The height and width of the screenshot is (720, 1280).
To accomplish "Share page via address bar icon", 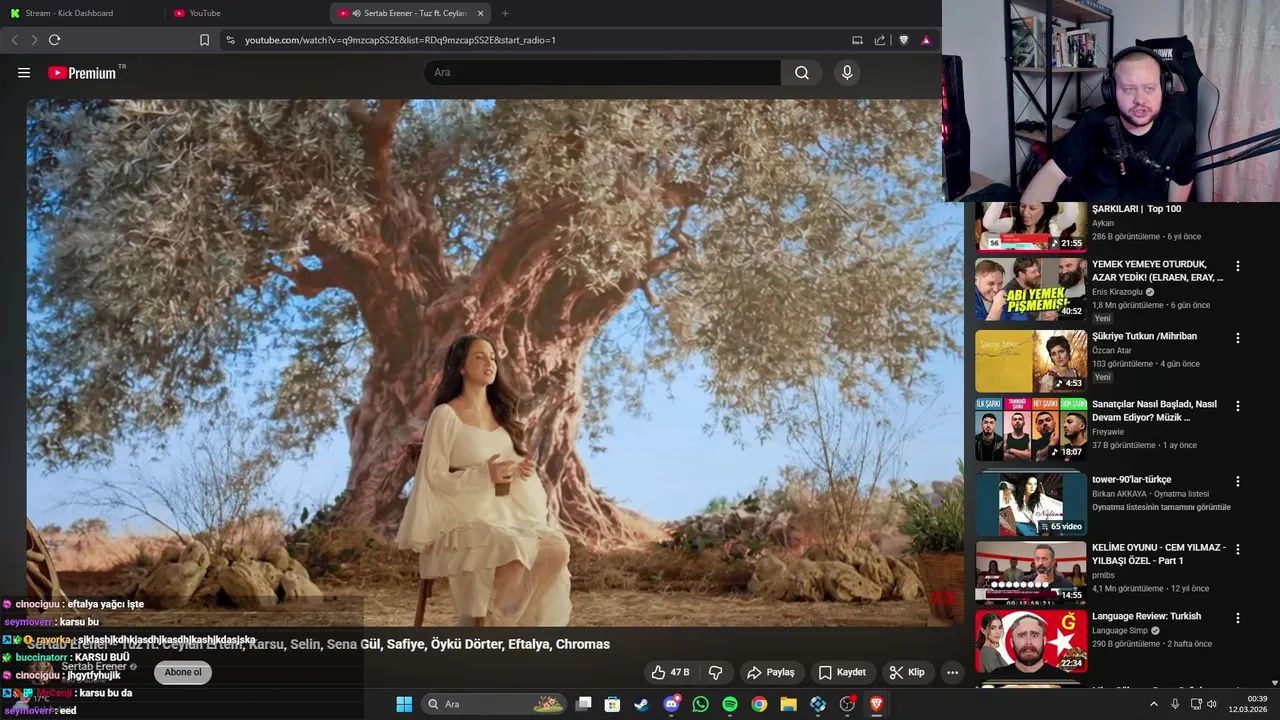I will [x=880, y=40].
